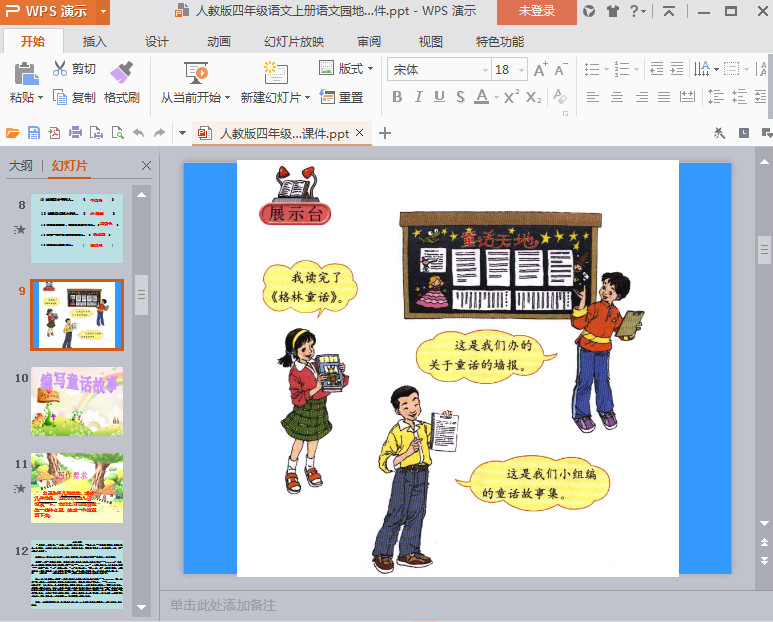
Task: Open the 幻灯片放映 ribbon tab
Action: click(x=294, y=42)
